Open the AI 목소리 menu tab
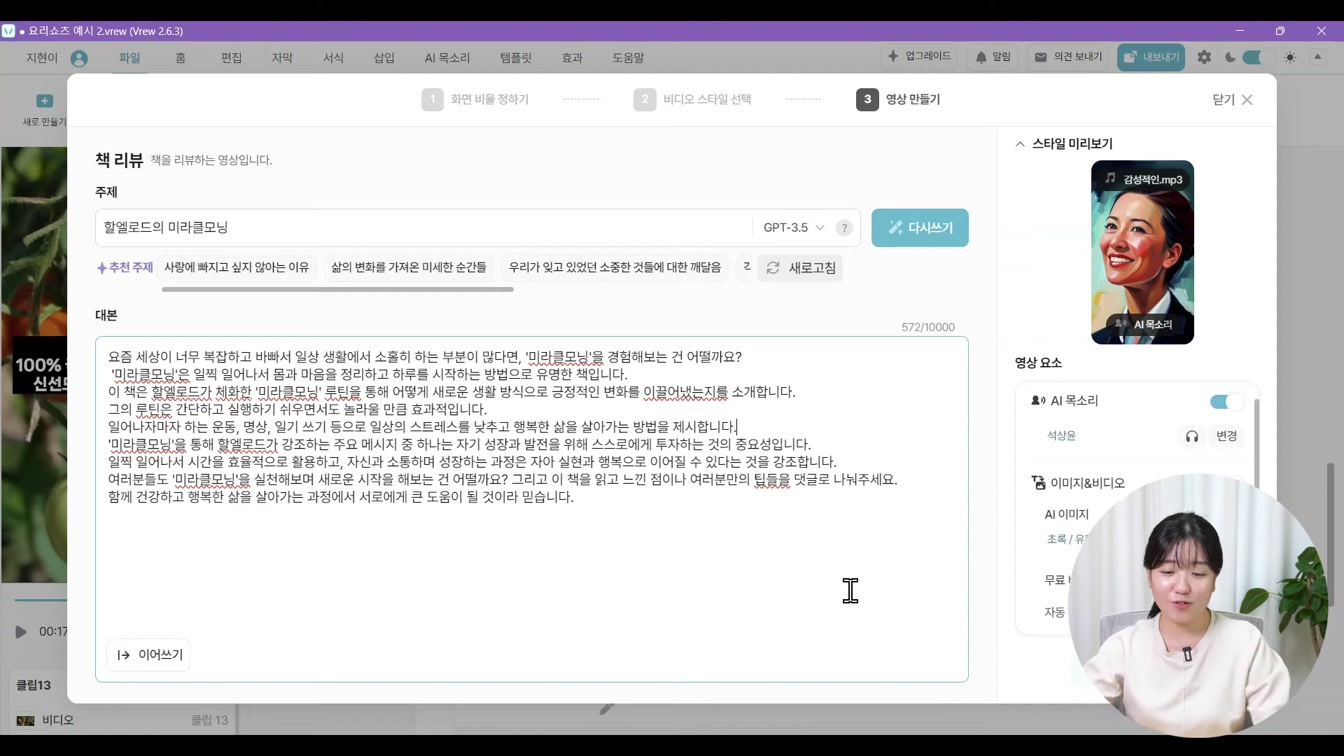This screenshot has height=756, width=1344. click(x=447, y=58)
